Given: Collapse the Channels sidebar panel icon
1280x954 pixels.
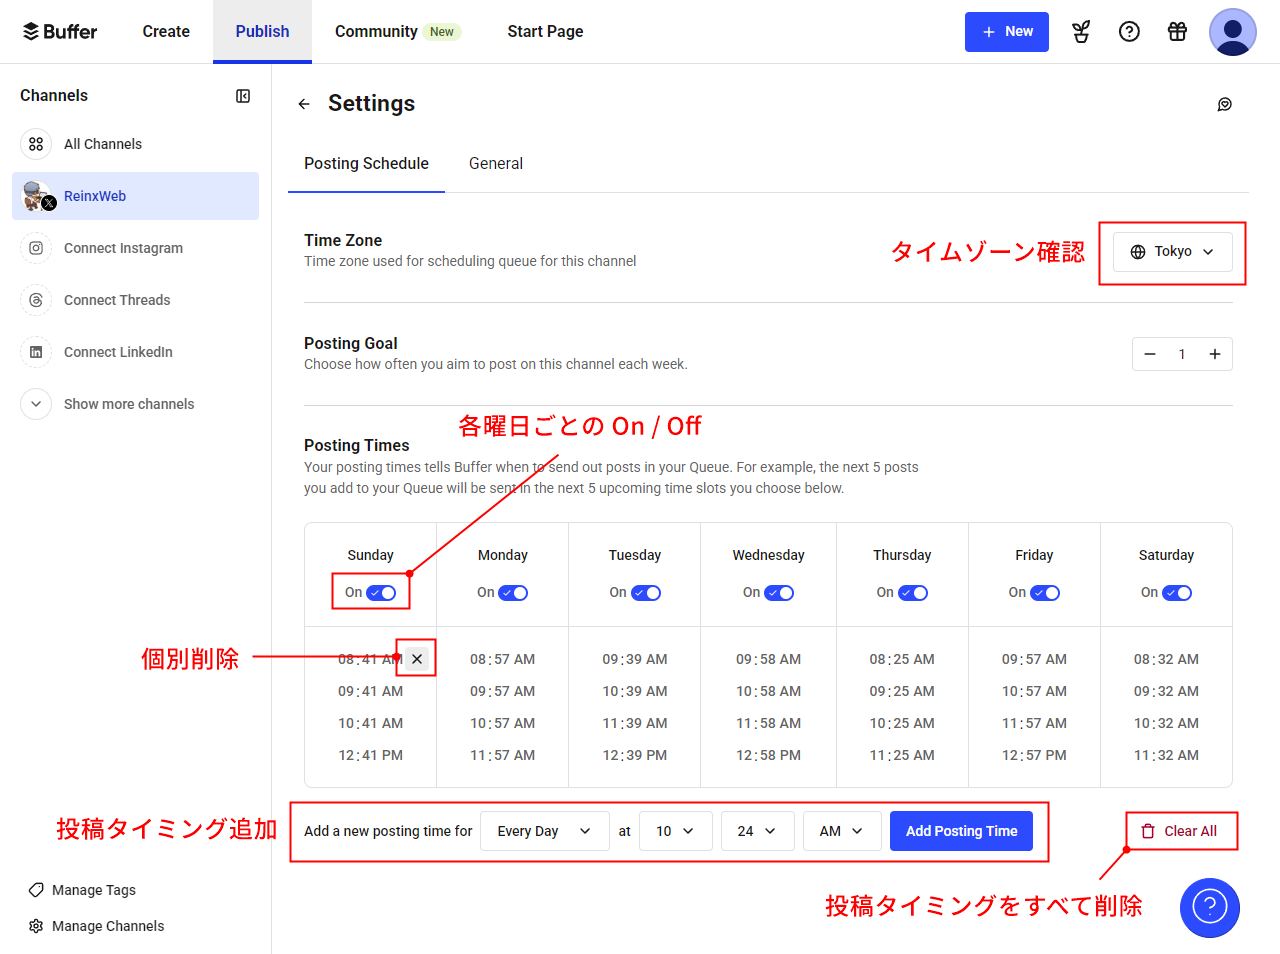Looking at the screenshot, I should [x=243, y=96].
